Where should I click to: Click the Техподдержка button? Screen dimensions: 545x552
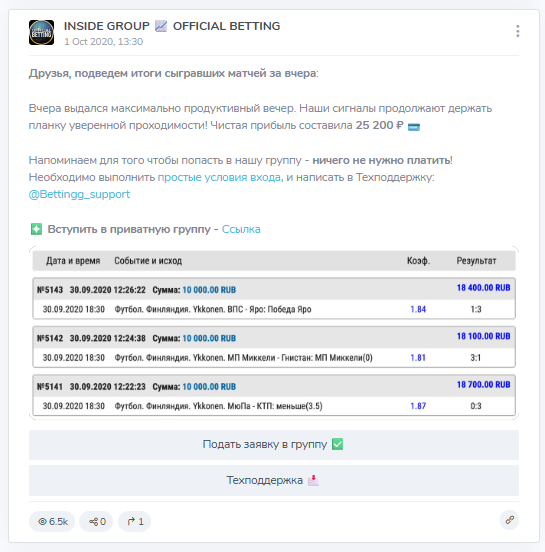point(274,481)
